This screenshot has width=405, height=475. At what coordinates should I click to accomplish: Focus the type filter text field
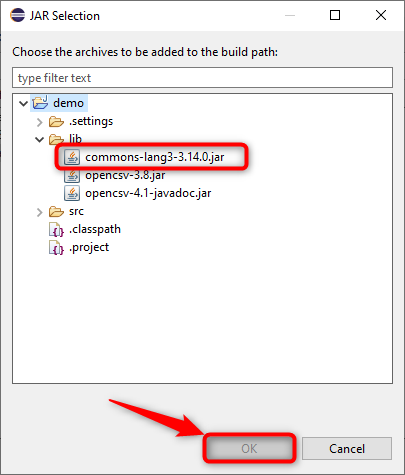pos(202,78)
